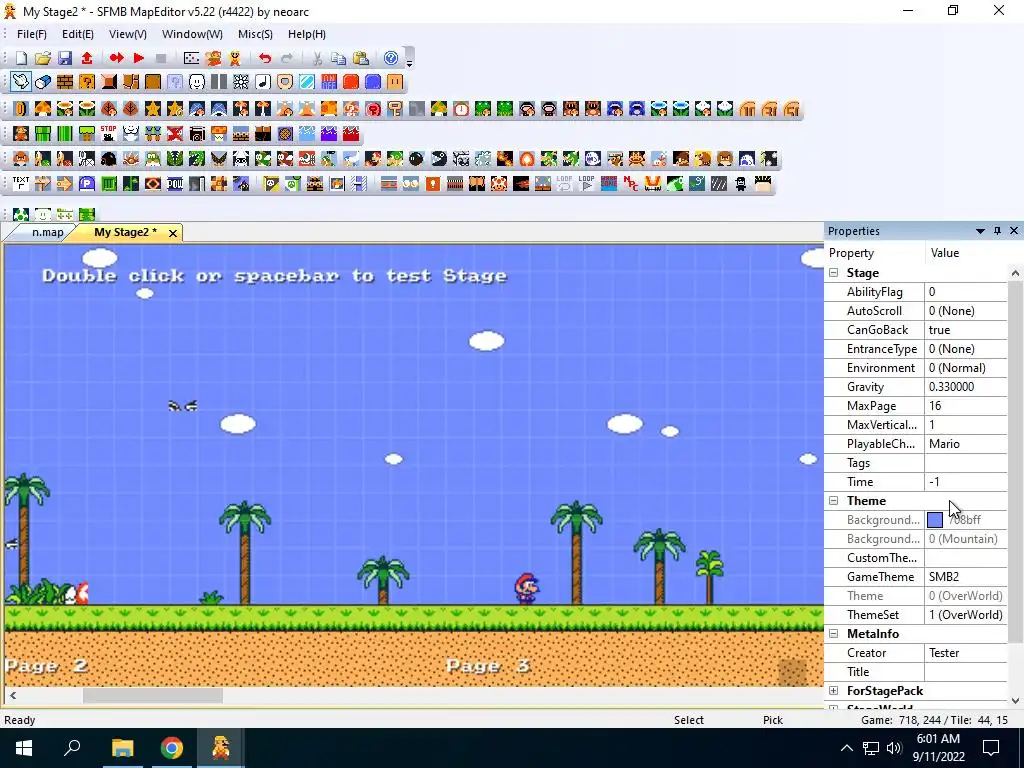
Task: Collapse the Theme property group
Action: tap(833, 501)
